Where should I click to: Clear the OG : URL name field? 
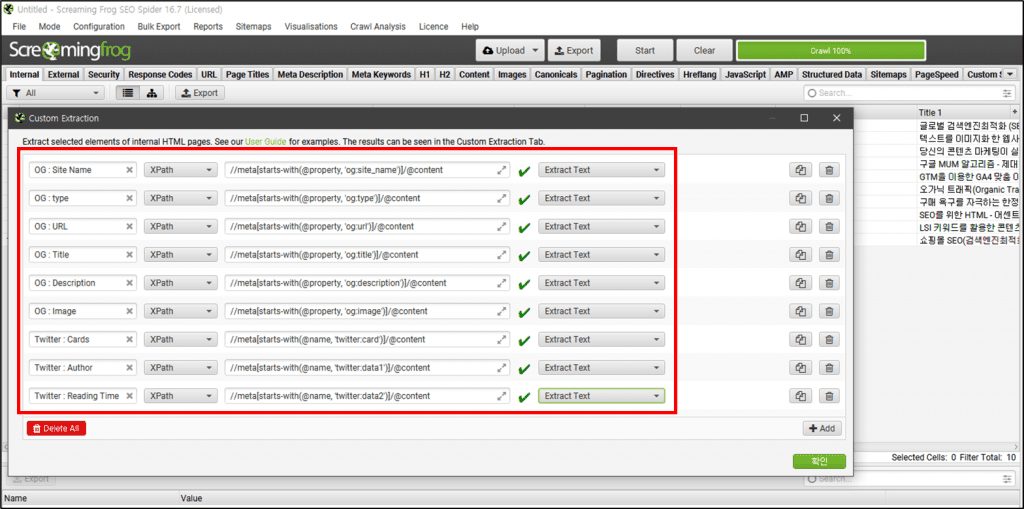(x=129, y=226)
